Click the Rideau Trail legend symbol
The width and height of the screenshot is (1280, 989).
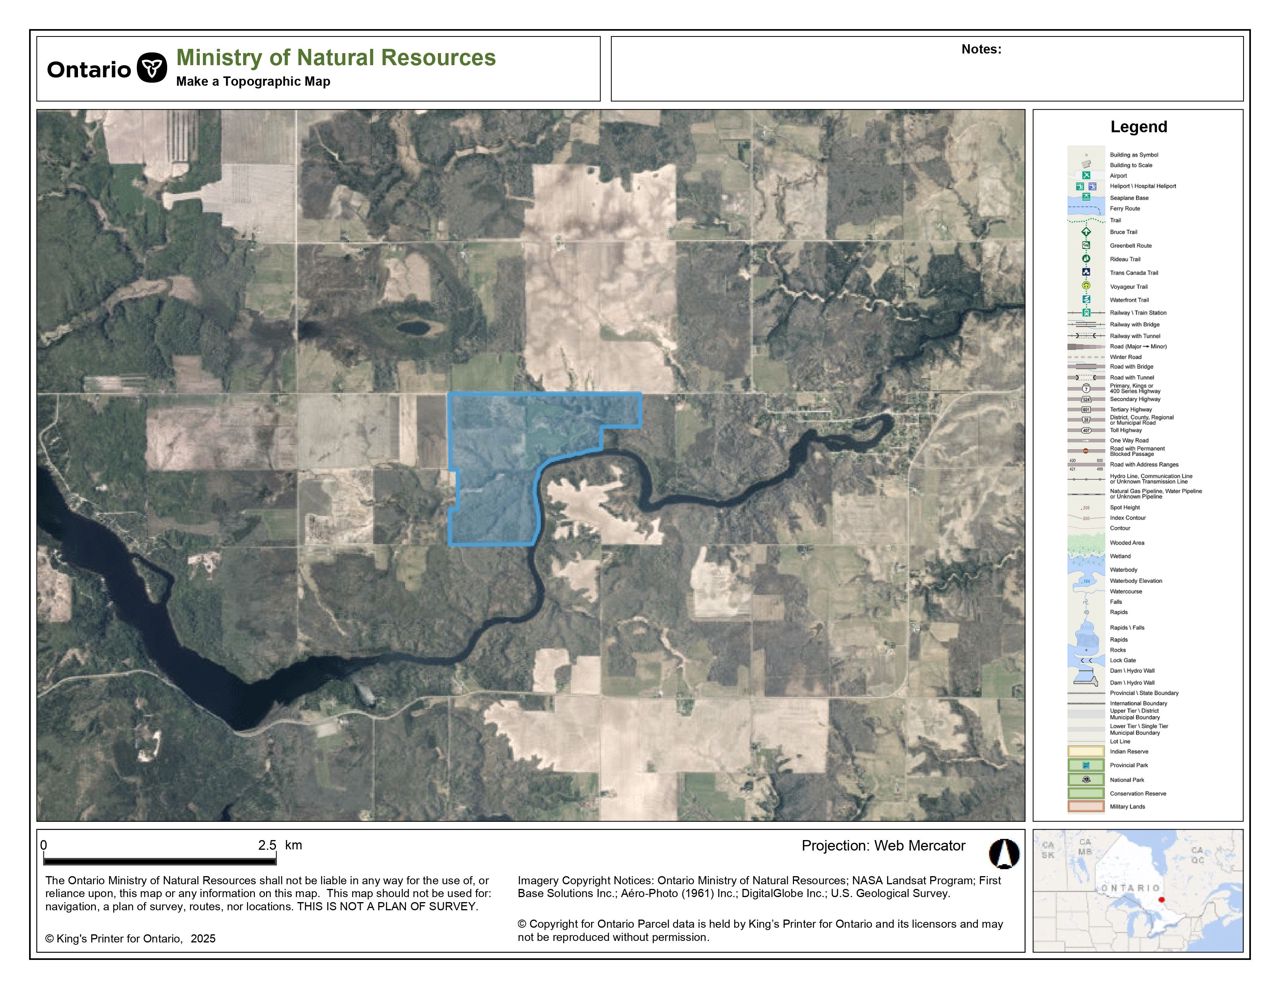(1086, 259)
